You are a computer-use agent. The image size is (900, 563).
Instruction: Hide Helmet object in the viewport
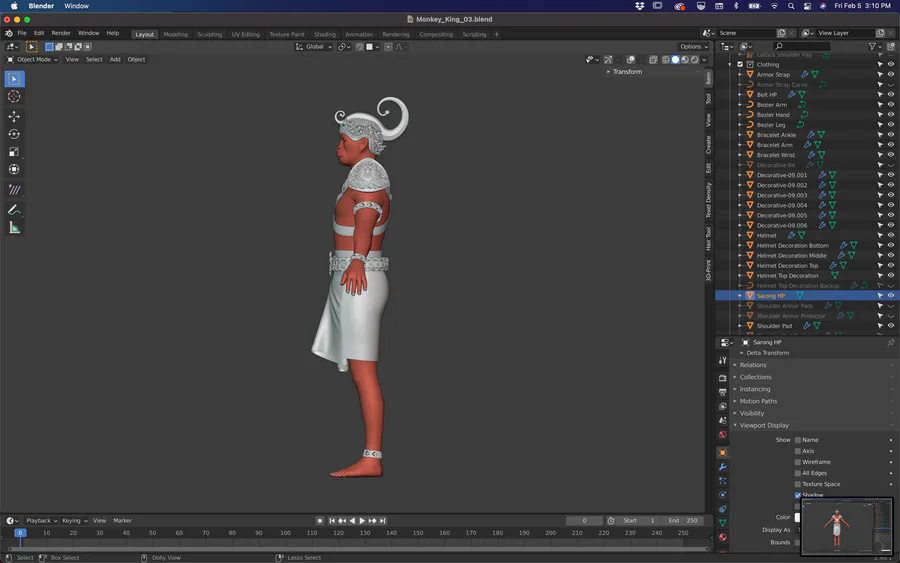click(891, 235)
